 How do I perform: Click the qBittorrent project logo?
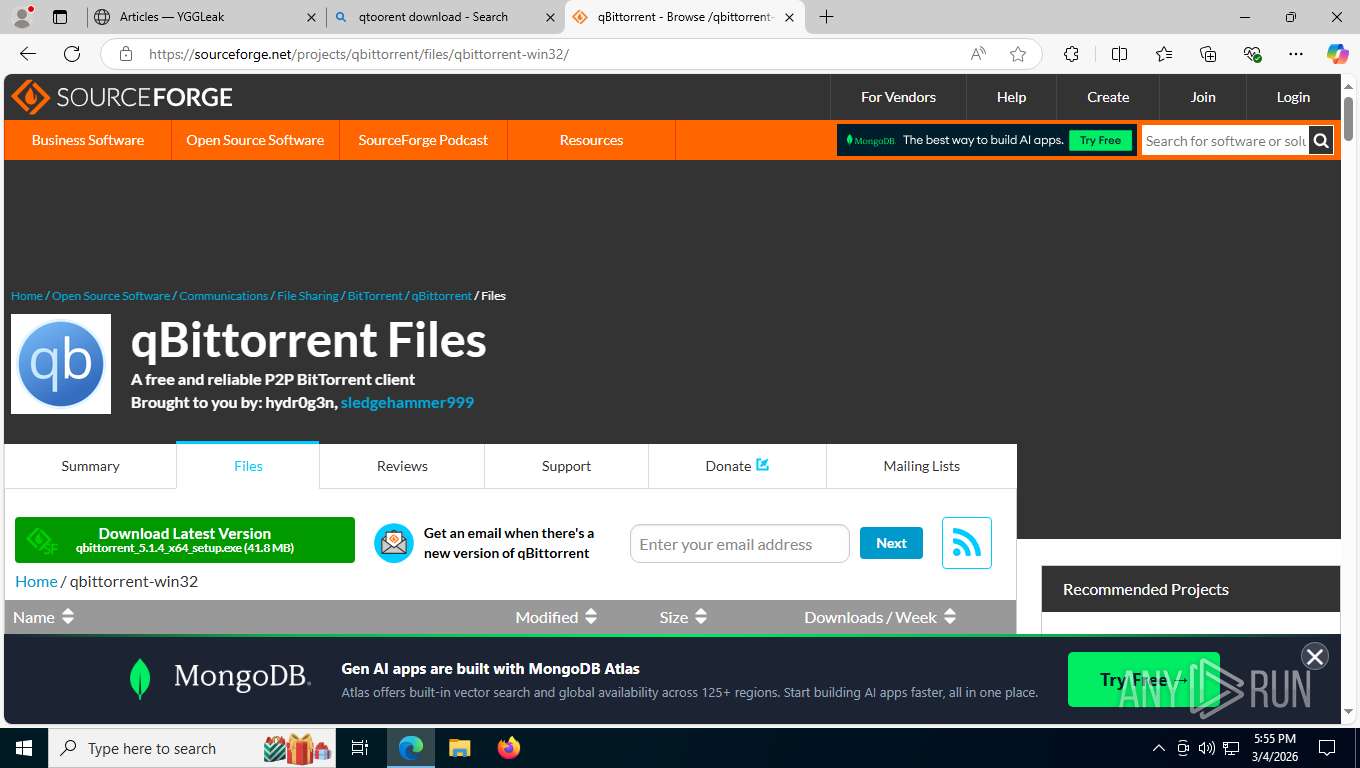click(61, 364)
